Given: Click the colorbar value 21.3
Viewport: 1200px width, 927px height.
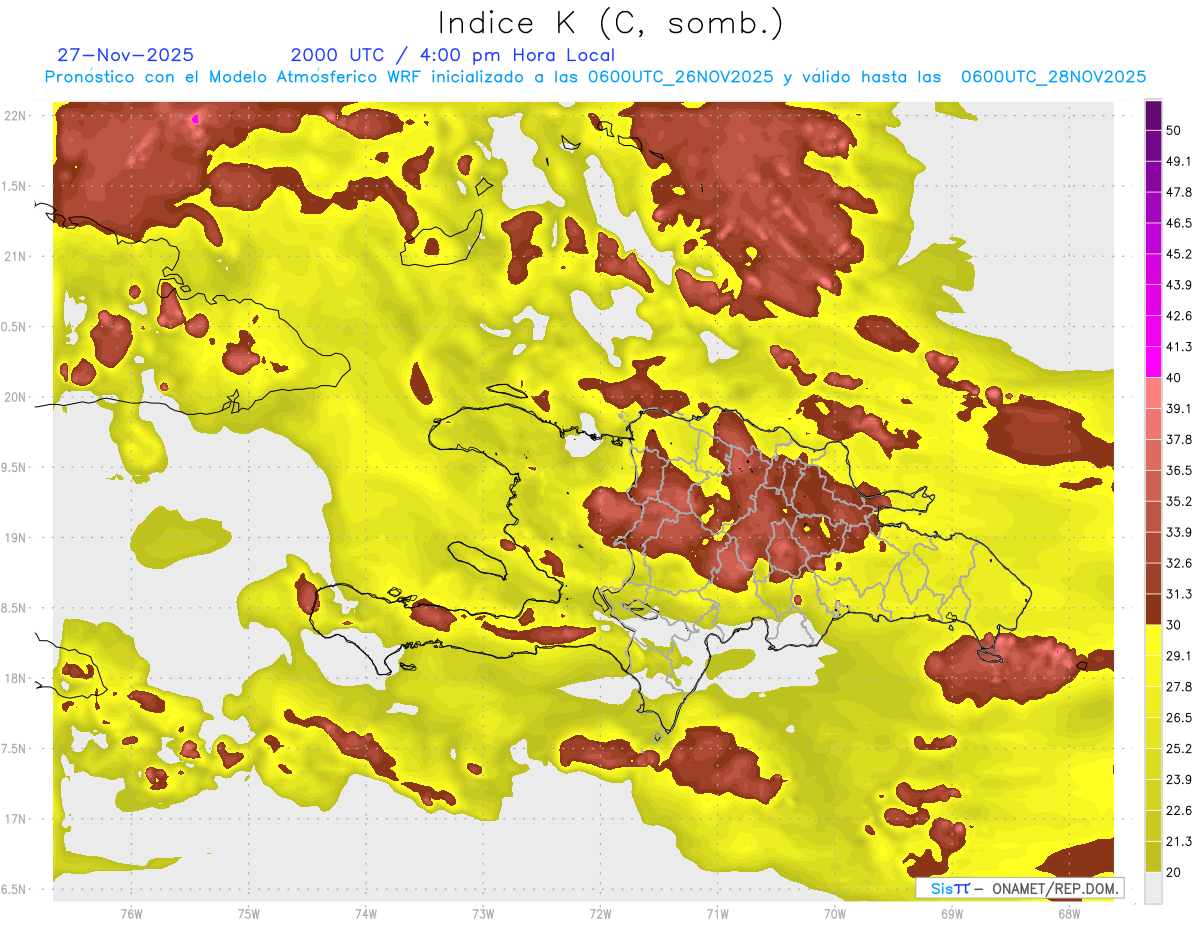Looking at the screenshot, I should coord(1179,841).
